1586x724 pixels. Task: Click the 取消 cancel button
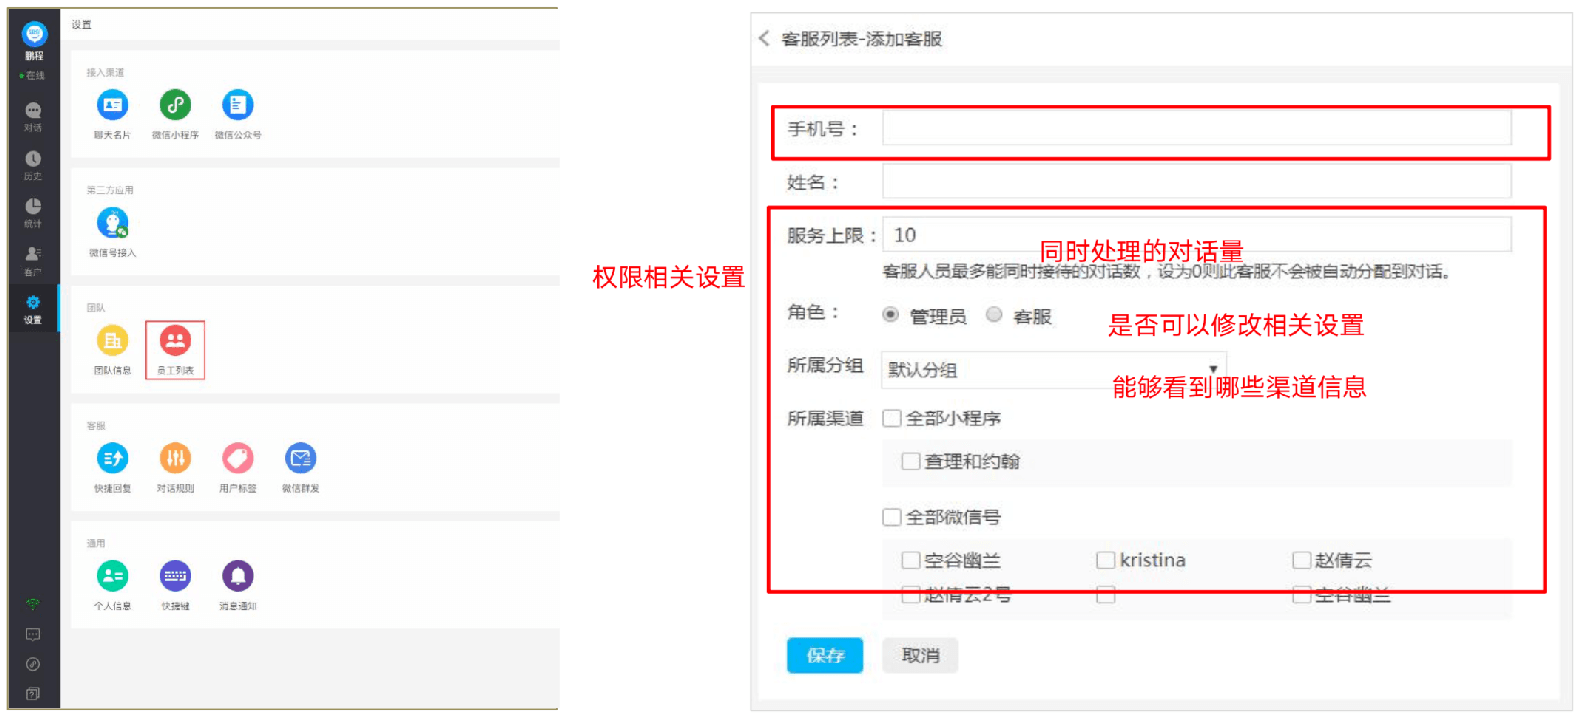(920, 655)
